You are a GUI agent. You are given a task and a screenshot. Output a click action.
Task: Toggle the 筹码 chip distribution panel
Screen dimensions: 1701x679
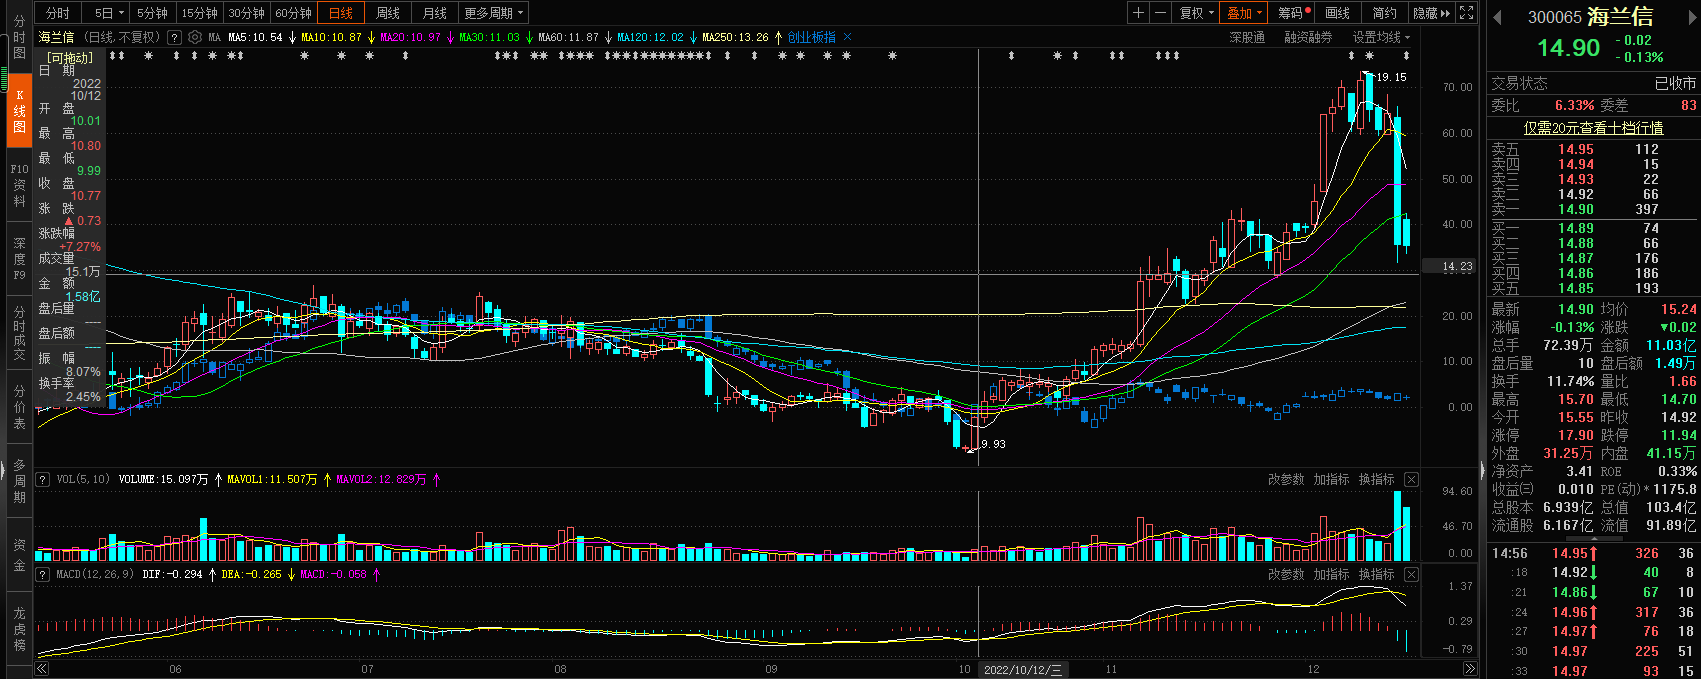tap(1294, 13)
